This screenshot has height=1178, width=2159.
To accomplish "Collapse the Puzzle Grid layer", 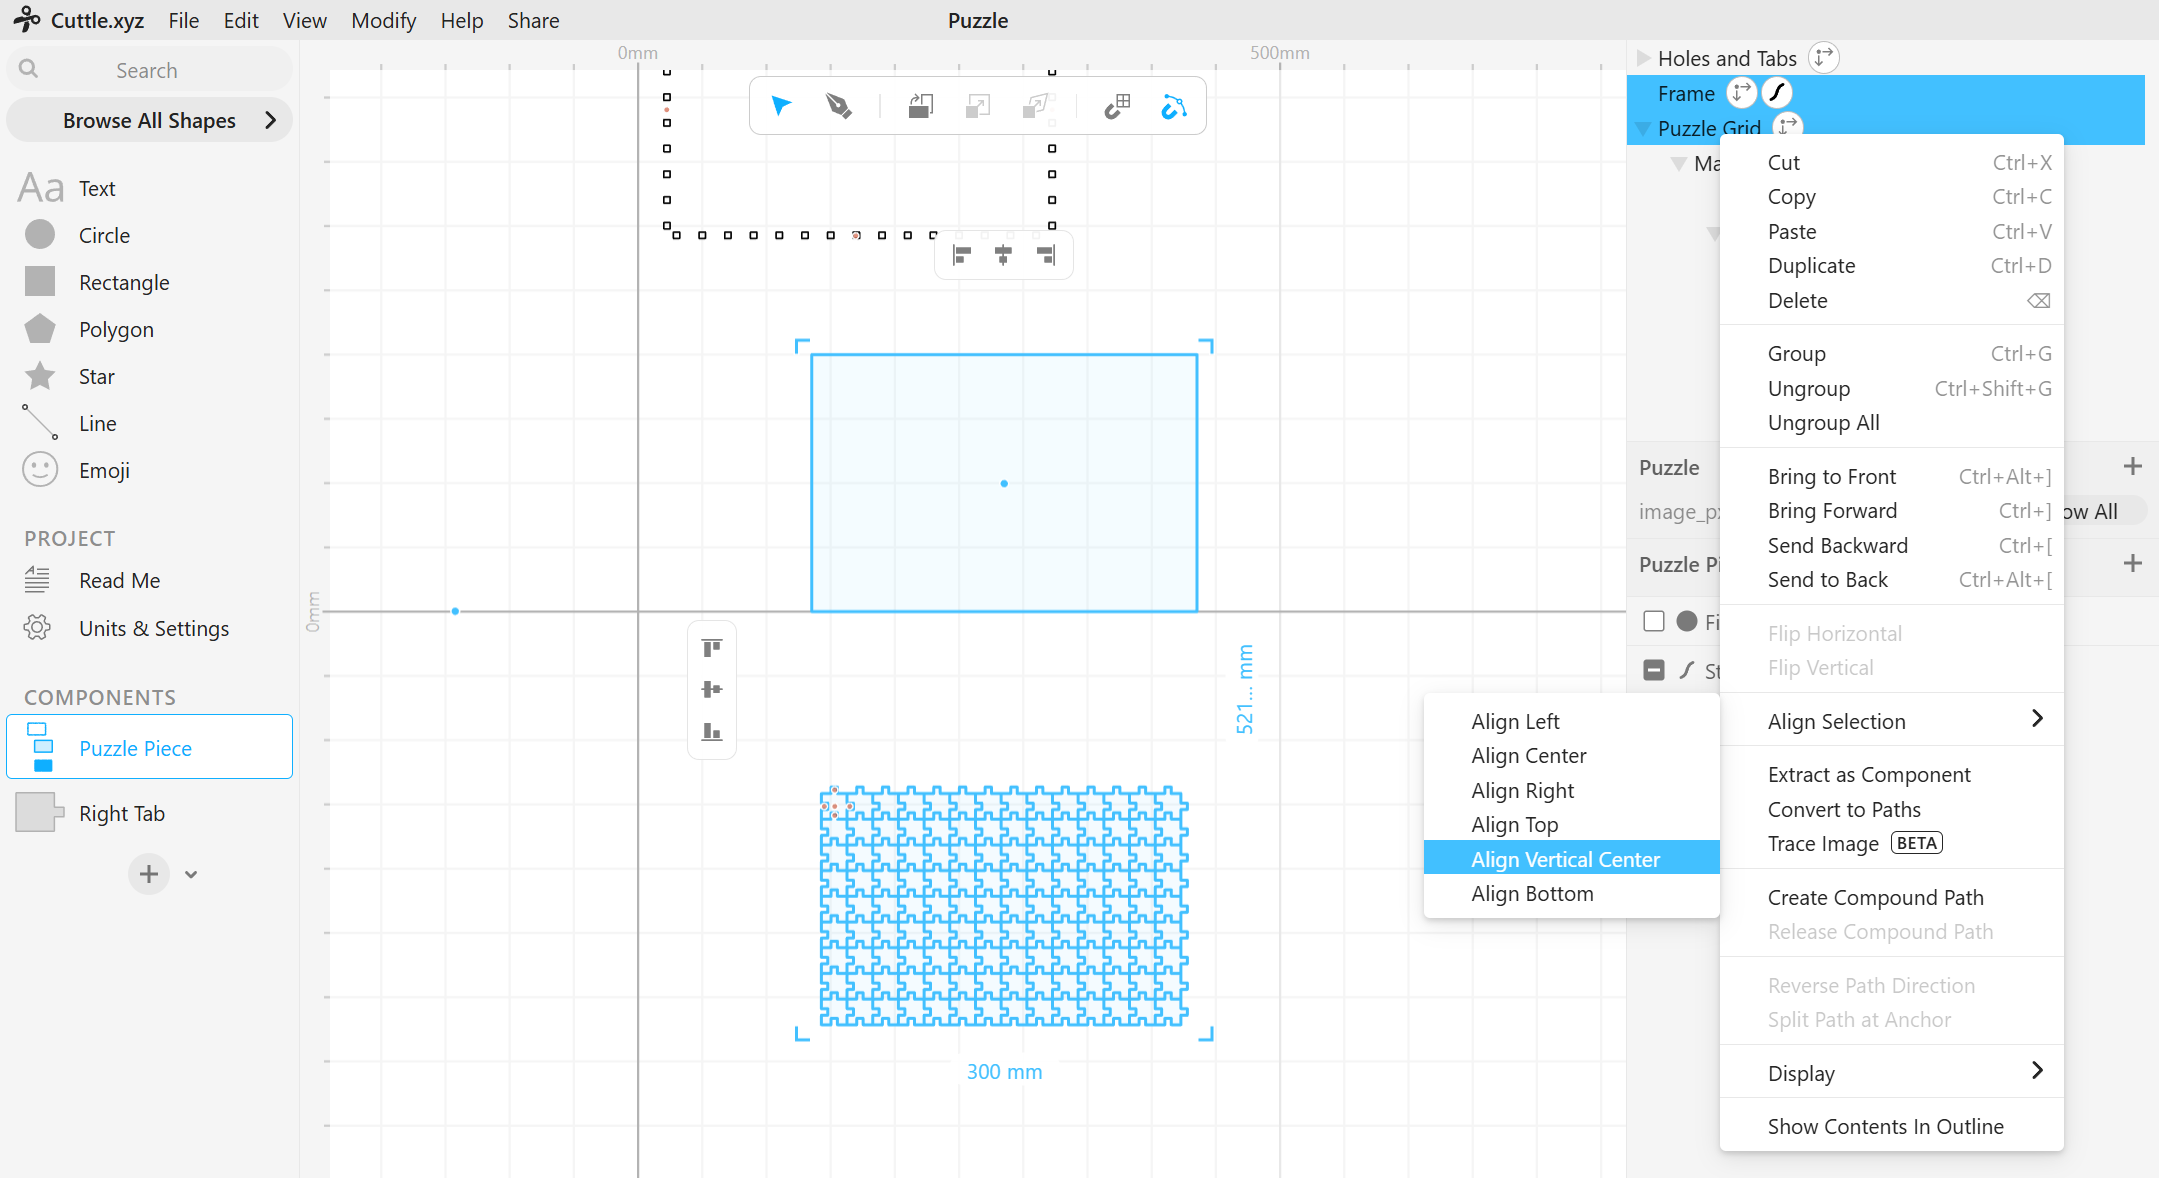I will pos(1642,128).
